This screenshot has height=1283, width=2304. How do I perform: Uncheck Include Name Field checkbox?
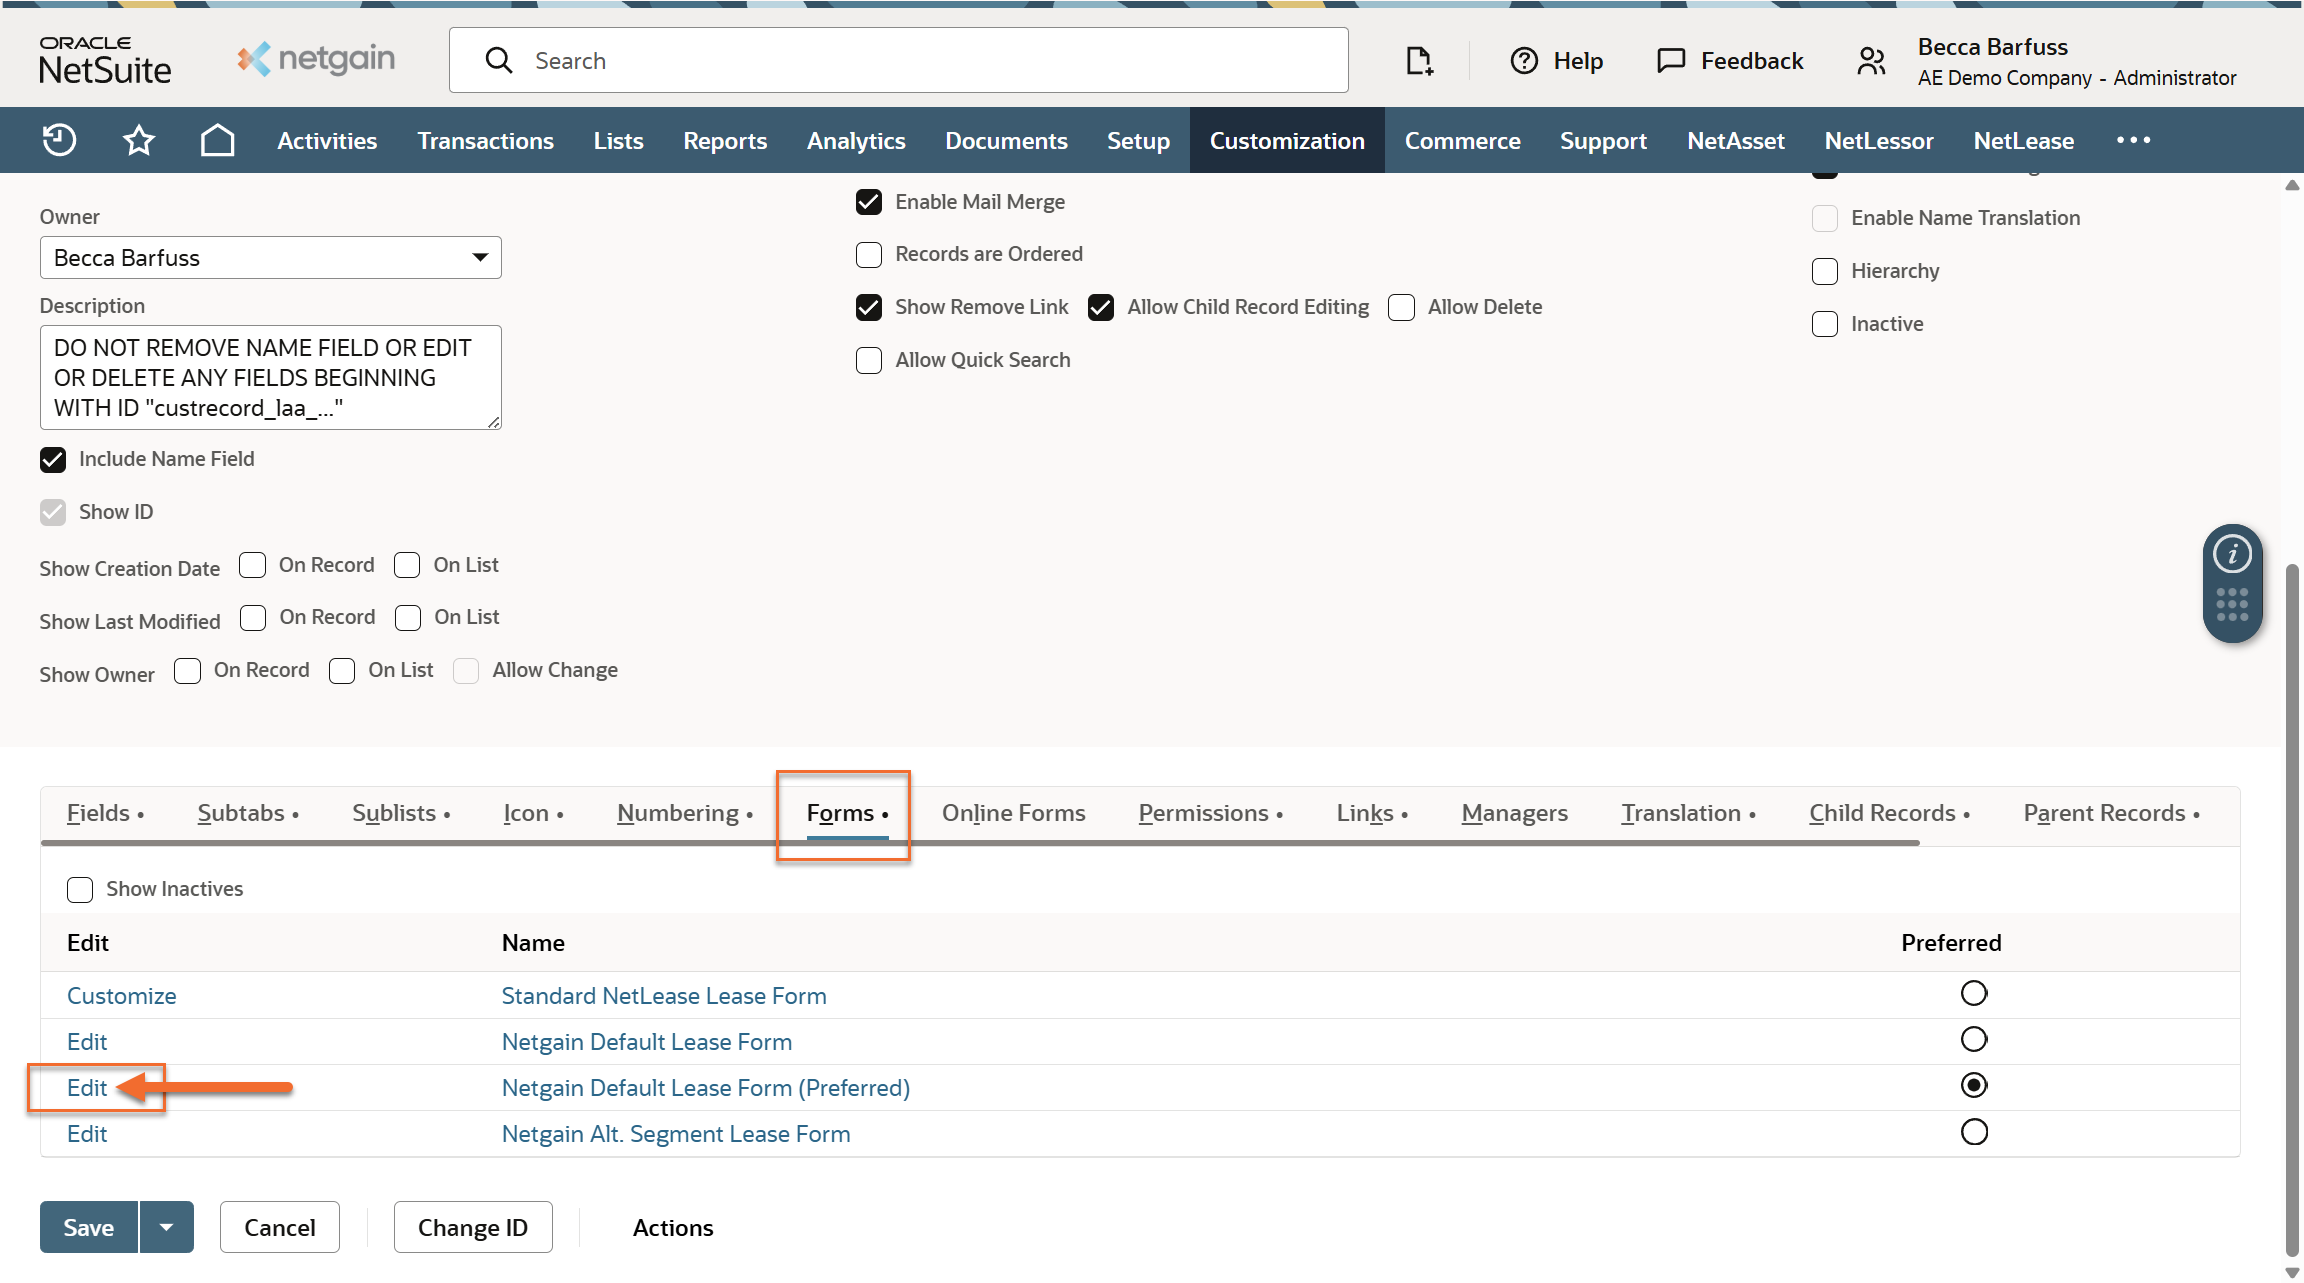[x=53, y=459]
